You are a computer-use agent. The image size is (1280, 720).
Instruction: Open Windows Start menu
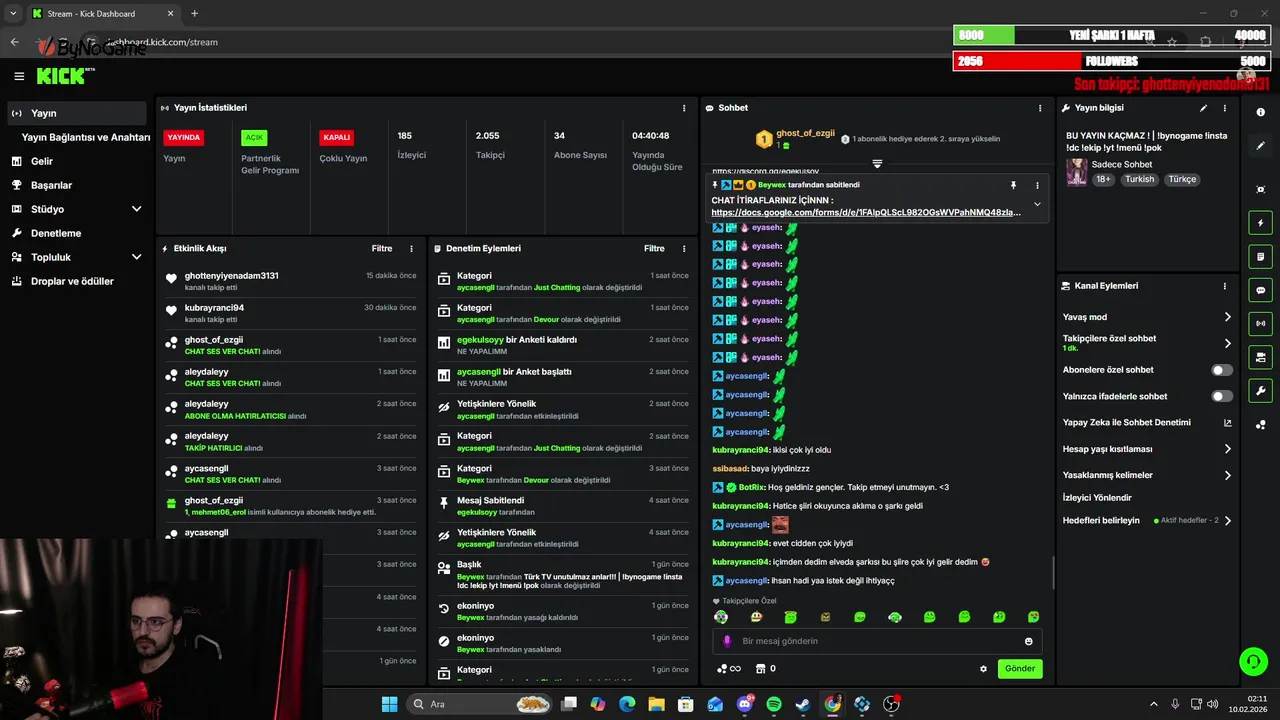pyautogui.click(x=390, y=704)
